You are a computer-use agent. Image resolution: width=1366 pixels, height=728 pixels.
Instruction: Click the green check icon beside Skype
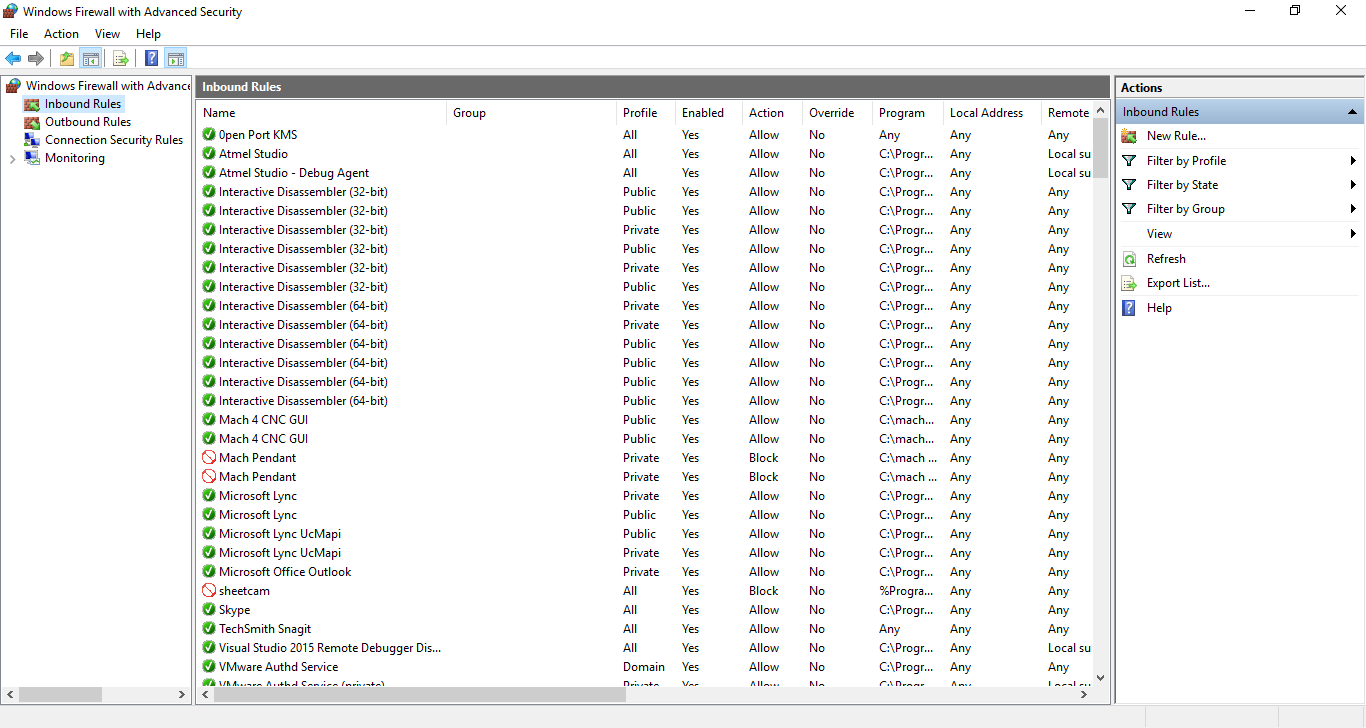(x=209, y=610)
